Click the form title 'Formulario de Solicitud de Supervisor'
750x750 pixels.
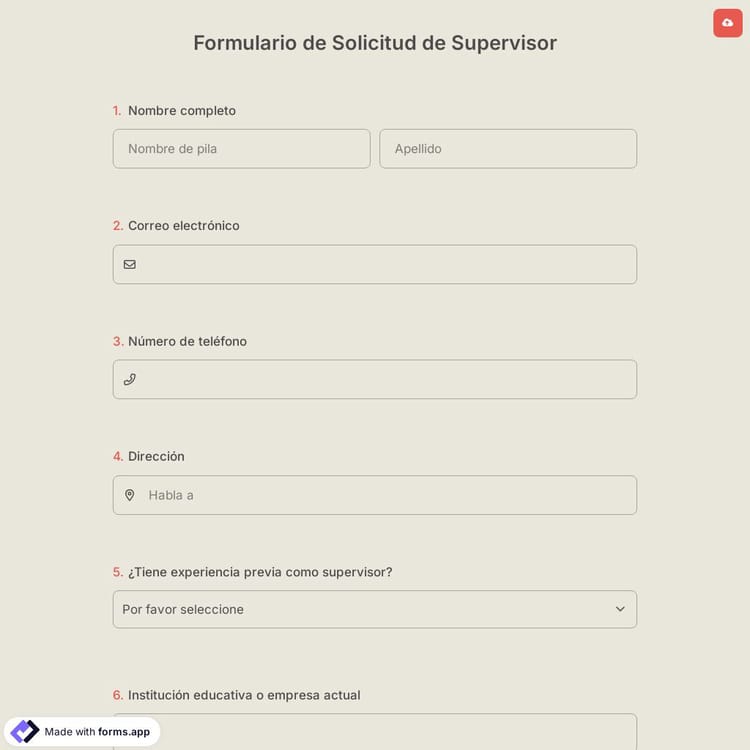[375, 43]
